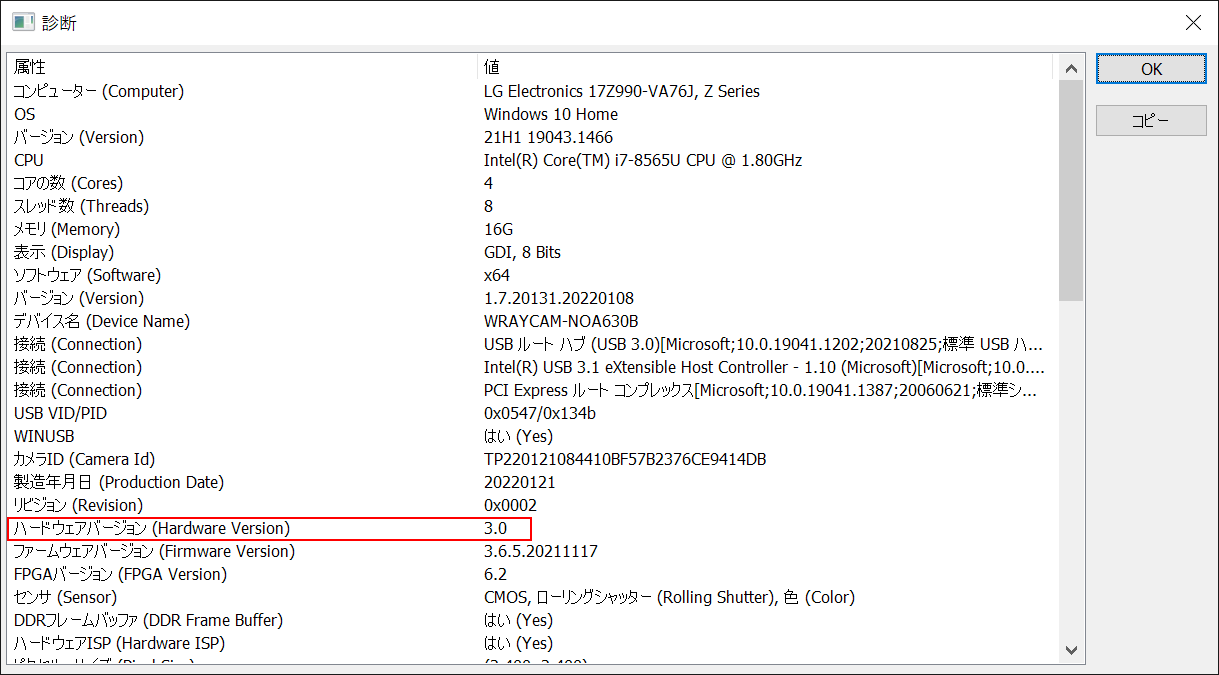
Task: Close the 診断 dialog window
Action: pos(1193,22)
